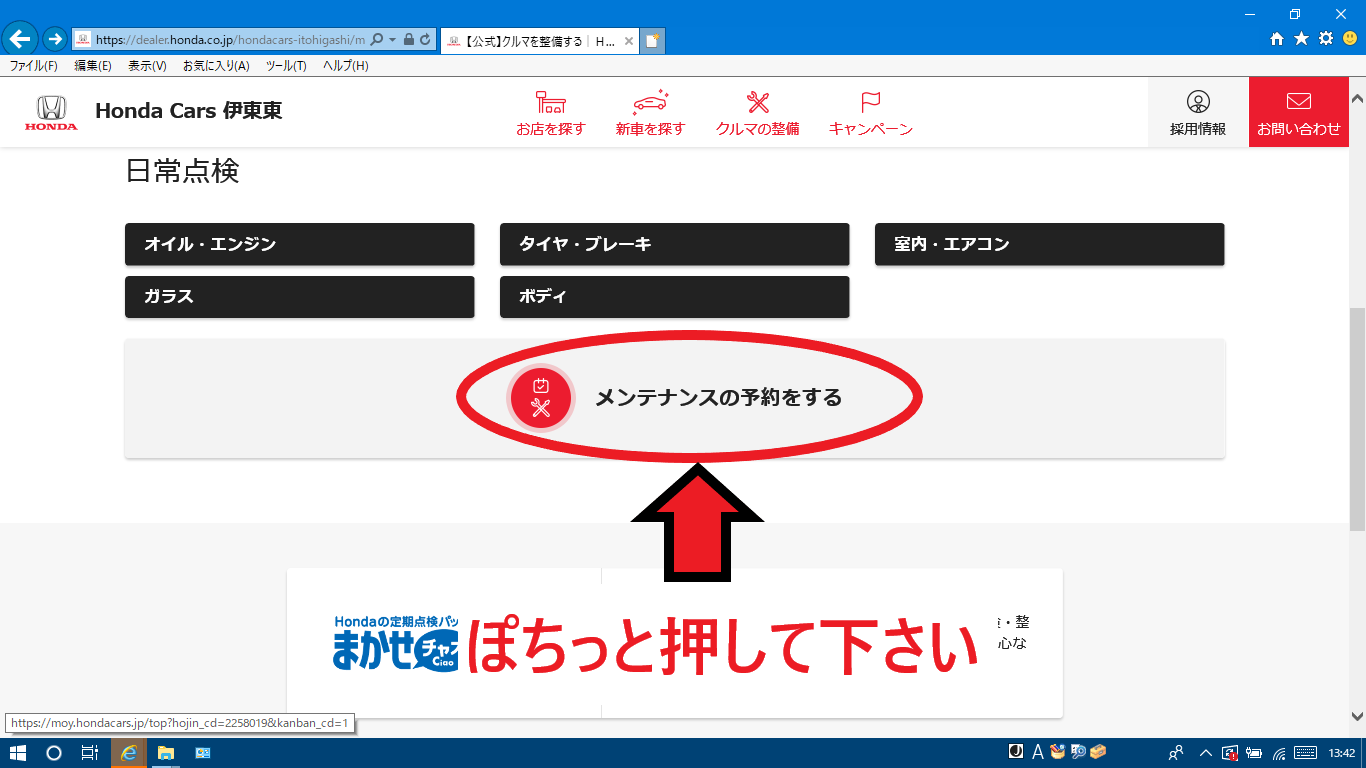Image resolution: width=1366 pixels, height=768 pixels.
Task: Click メンテナンスの予約をする link
Action: [x=718, y=398]
